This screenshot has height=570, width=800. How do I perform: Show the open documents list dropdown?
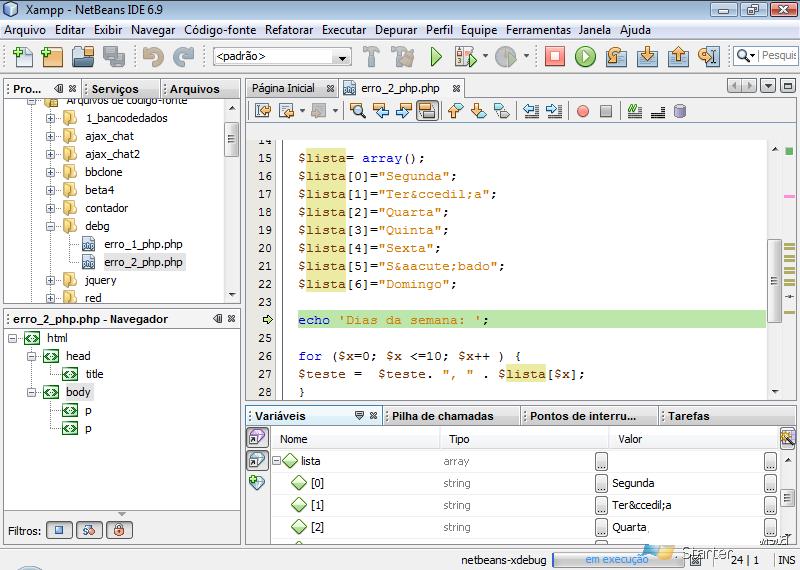[x=768, y=86]
